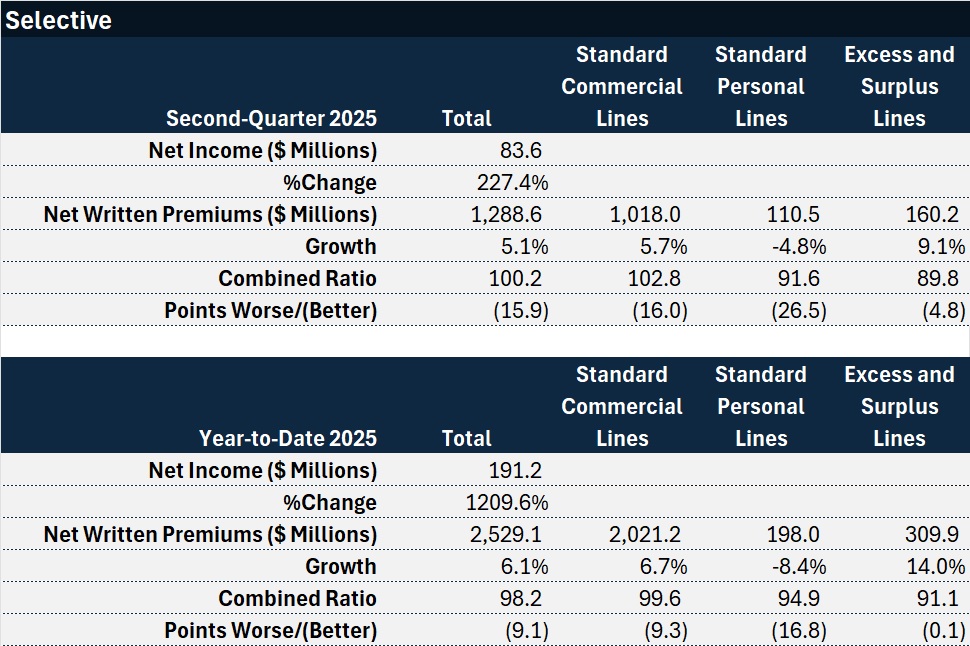Select the Second-Quarter 2025 header cell

pyautogui.click(x=271, y=118)
